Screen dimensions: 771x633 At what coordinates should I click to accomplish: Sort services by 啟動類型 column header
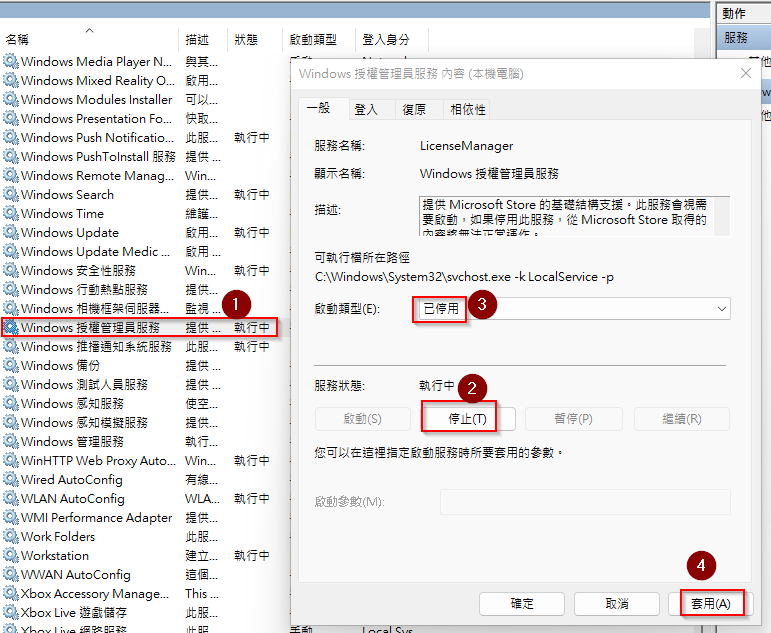tap(319, 39)
